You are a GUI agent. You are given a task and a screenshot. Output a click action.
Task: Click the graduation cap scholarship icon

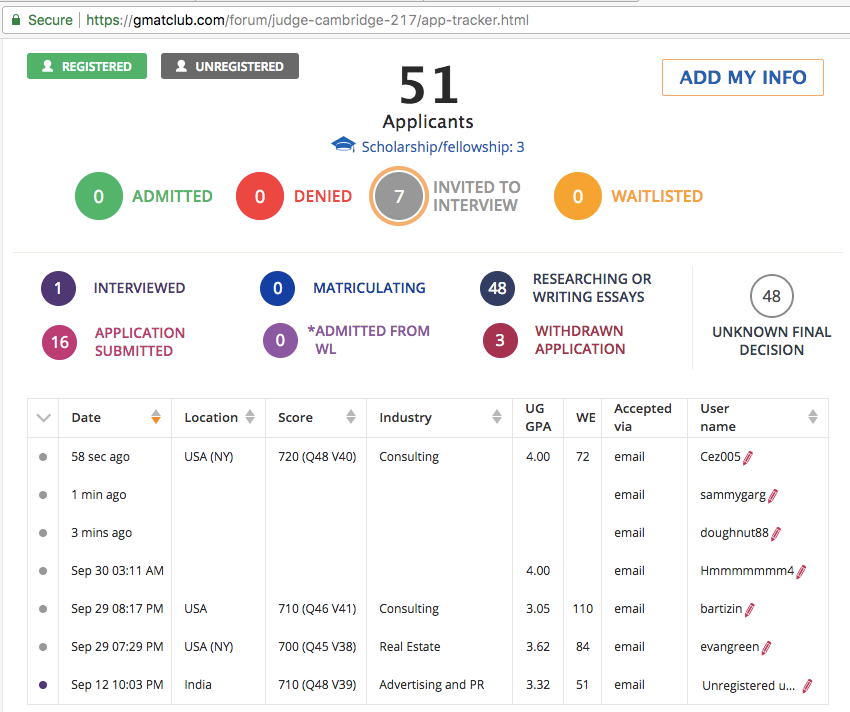pyautogui.click(x=343, y=146)
